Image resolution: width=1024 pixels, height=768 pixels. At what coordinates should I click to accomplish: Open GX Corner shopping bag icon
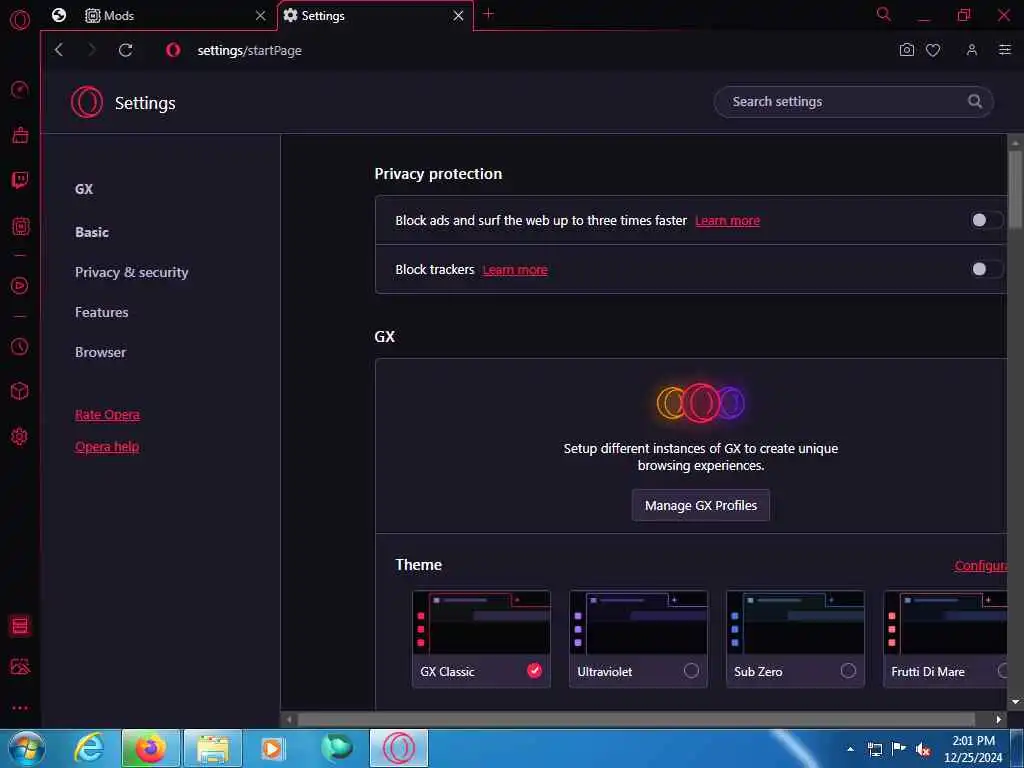(x=20, y=135)
